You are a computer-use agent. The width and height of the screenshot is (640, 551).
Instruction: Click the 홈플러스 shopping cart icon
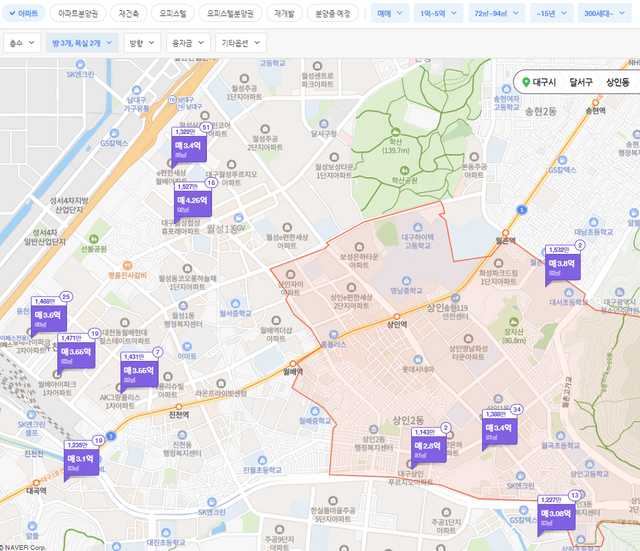tap(334, 335)
